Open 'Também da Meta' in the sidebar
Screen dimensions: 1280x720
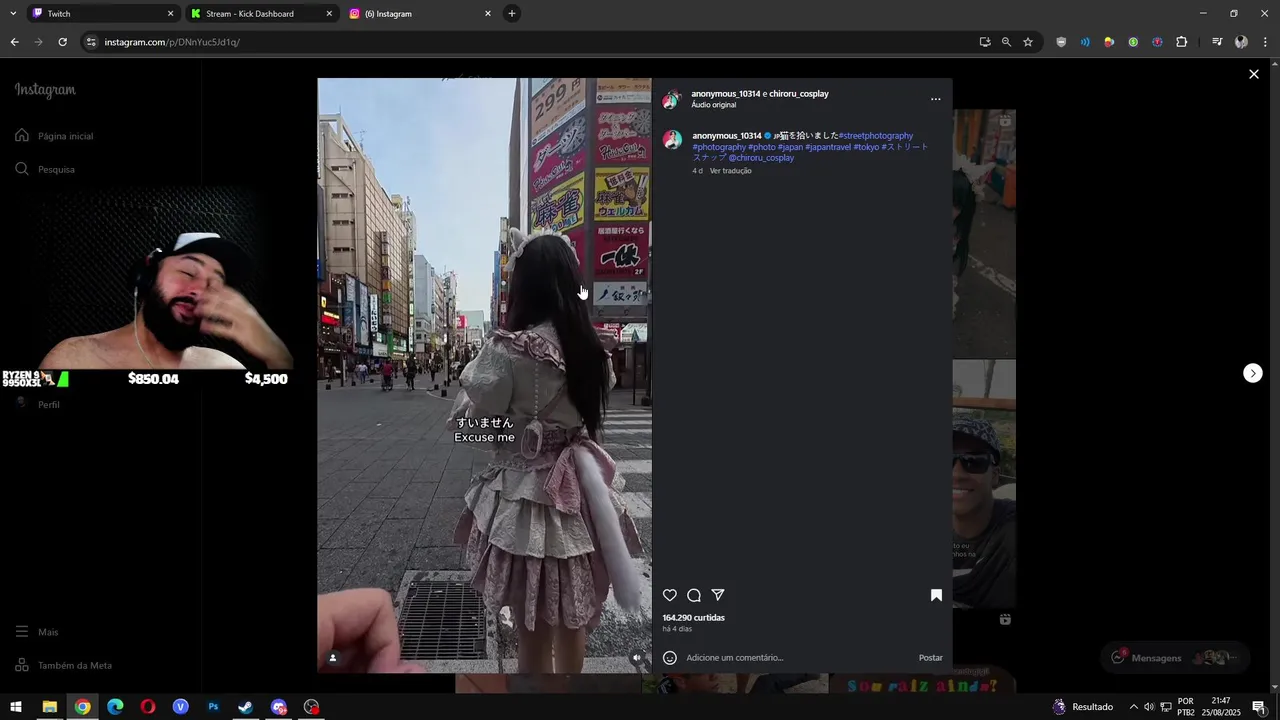pos(64,665)
